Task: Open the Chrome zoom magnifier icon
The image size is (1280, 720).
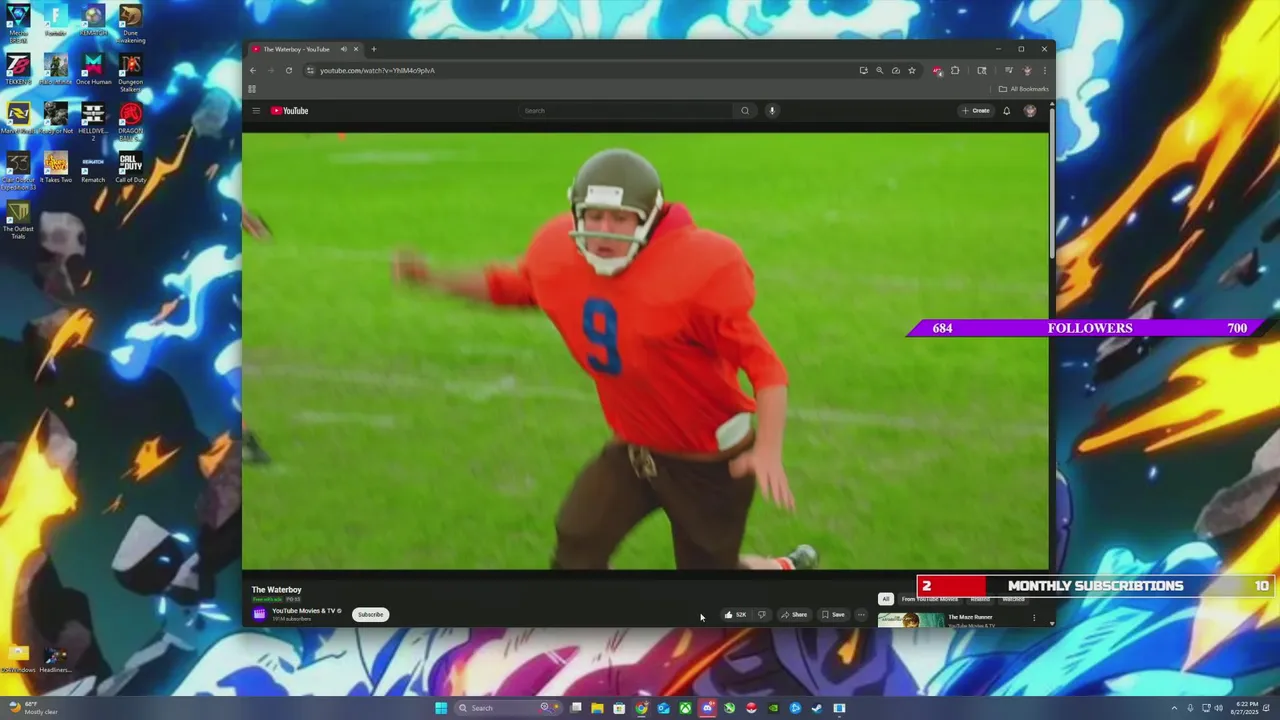Action: point(880,70)
